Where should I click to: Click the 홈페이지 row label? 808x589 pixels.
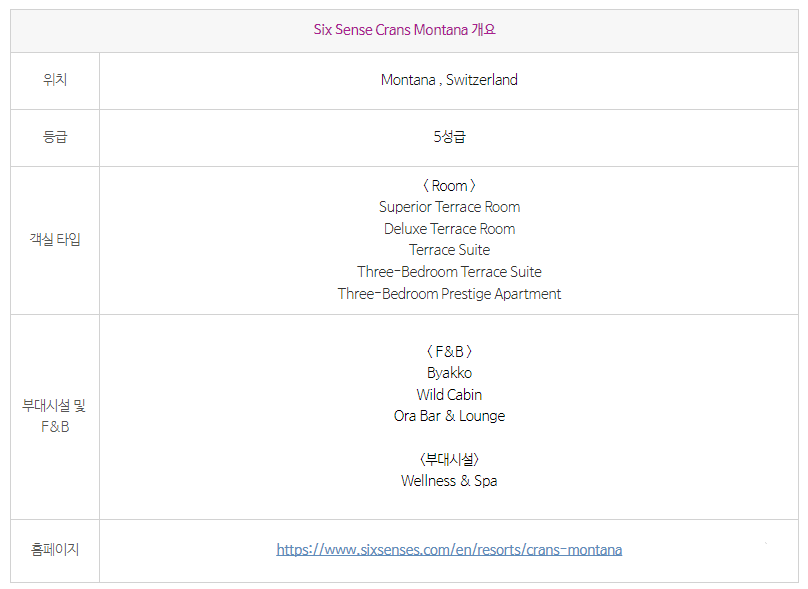coord(55,550)
